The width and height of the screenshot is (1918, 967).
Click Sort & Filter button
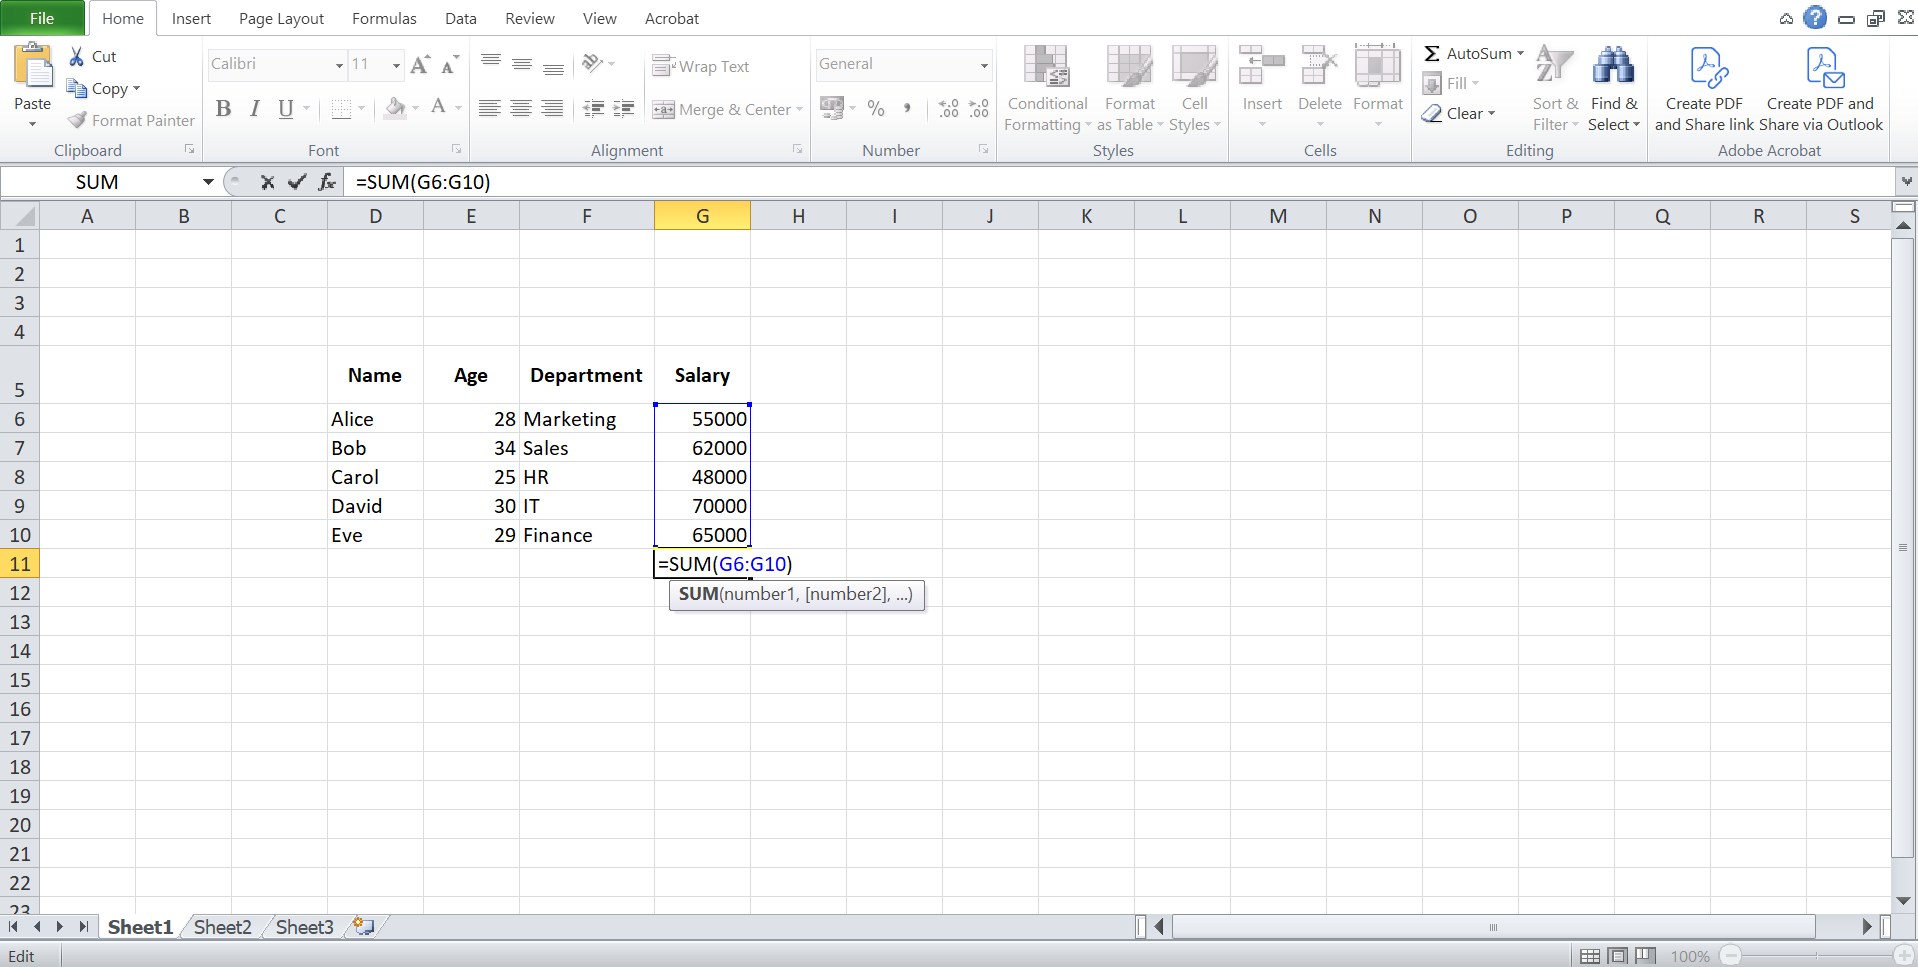[x=1555, y=89]
